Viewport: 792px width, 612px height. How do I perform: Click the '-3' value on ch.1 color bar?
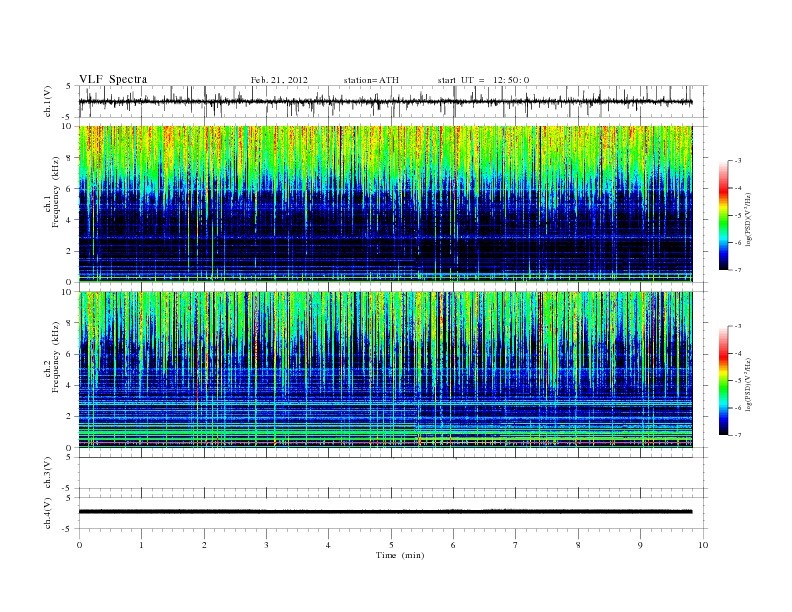(738, 161)
